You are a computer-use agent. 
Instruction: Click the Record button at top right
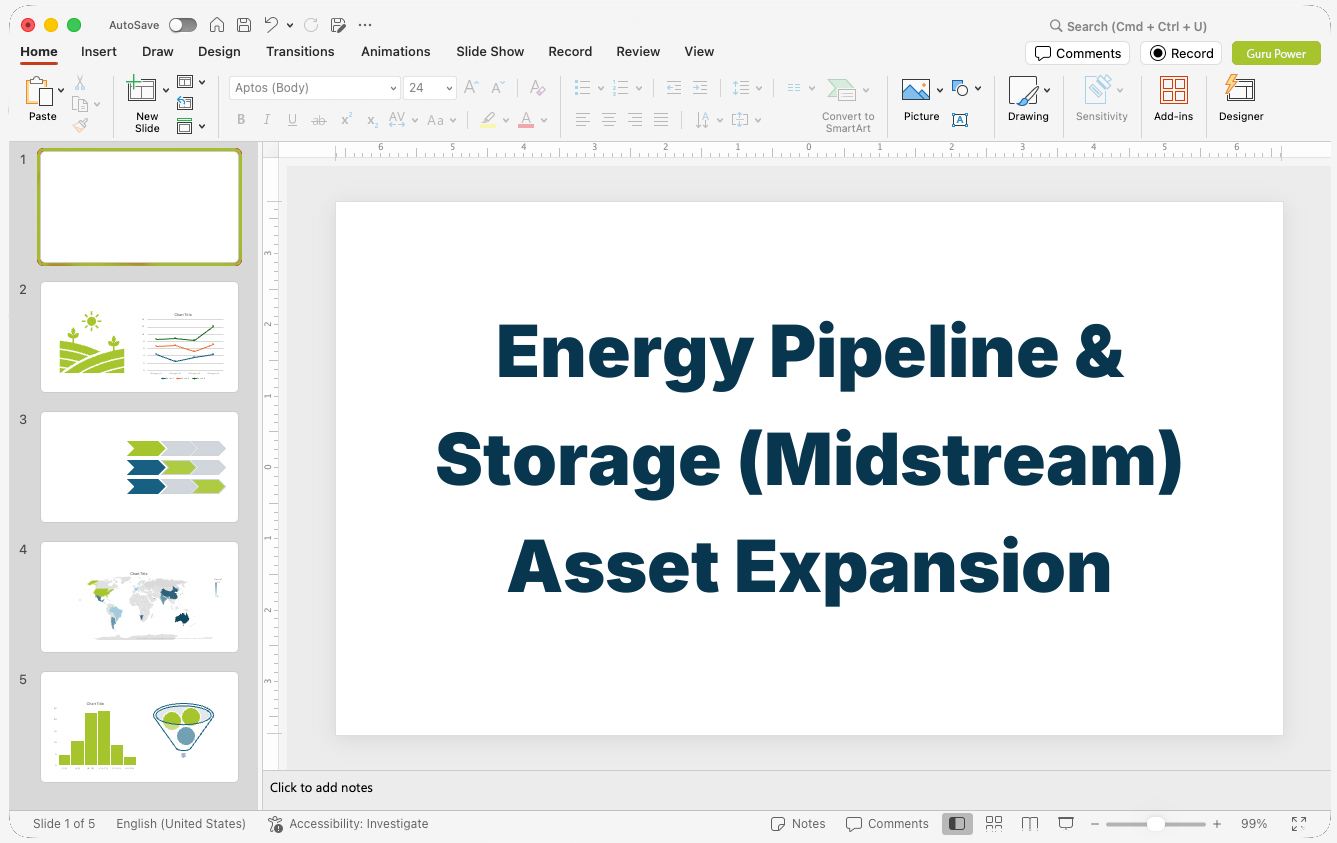tap(1182, 53)
